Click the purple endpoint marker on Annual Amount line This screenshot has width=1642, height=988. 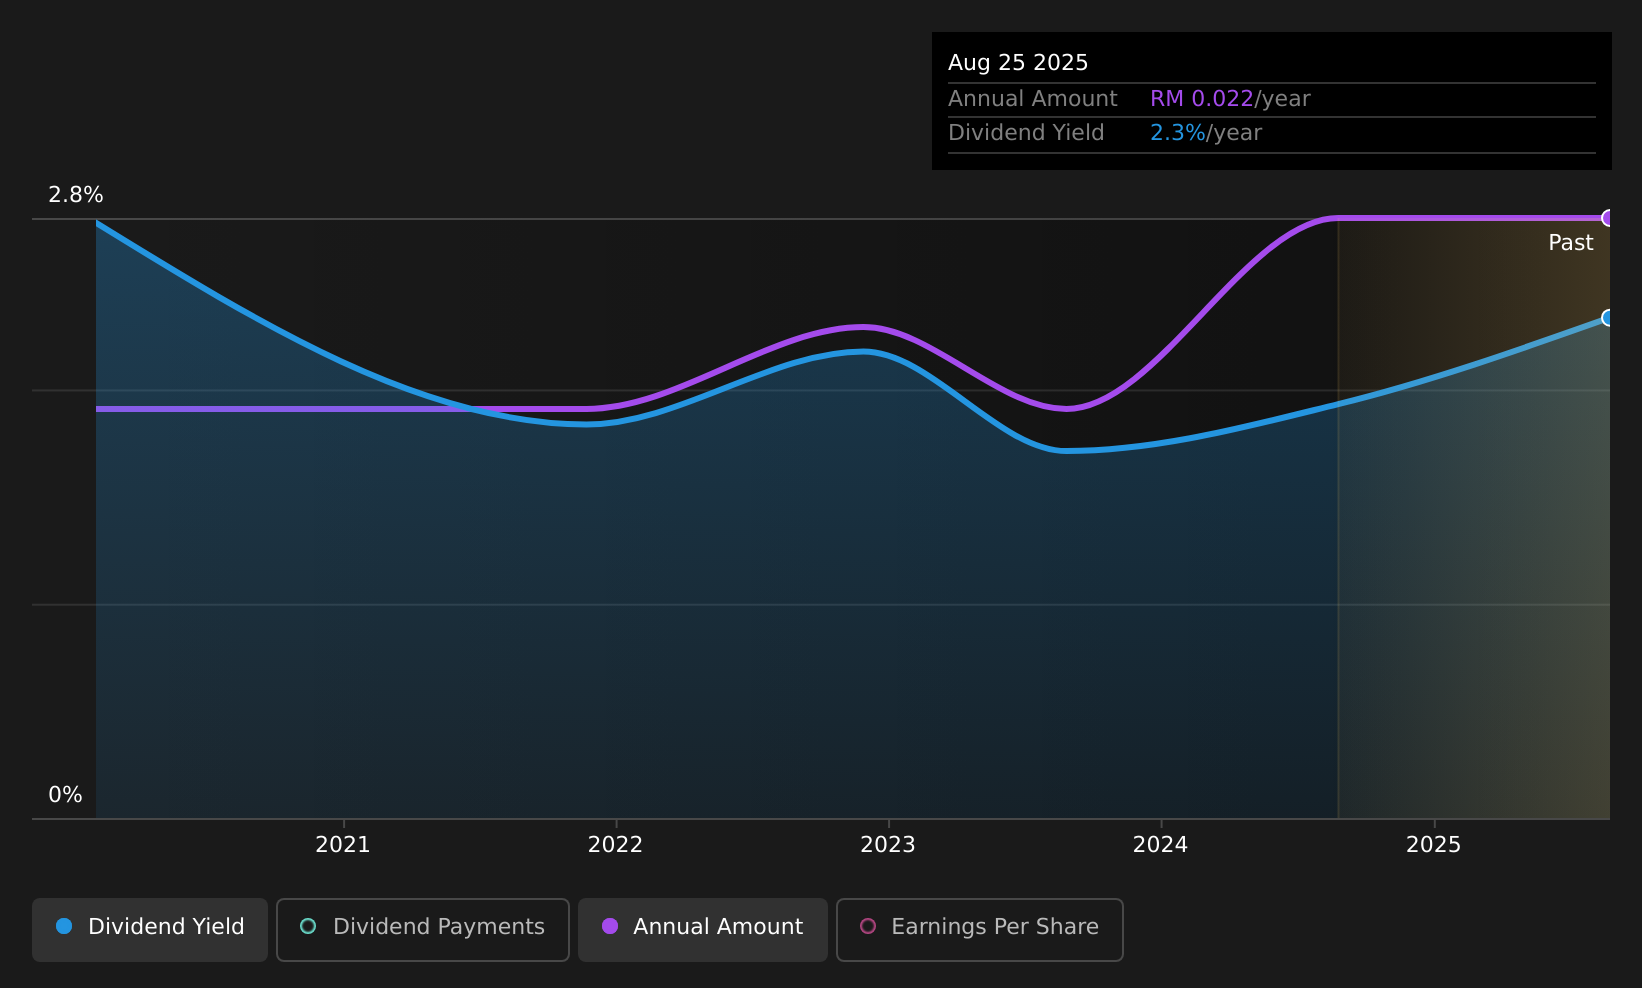click(x=1608, y=218)
